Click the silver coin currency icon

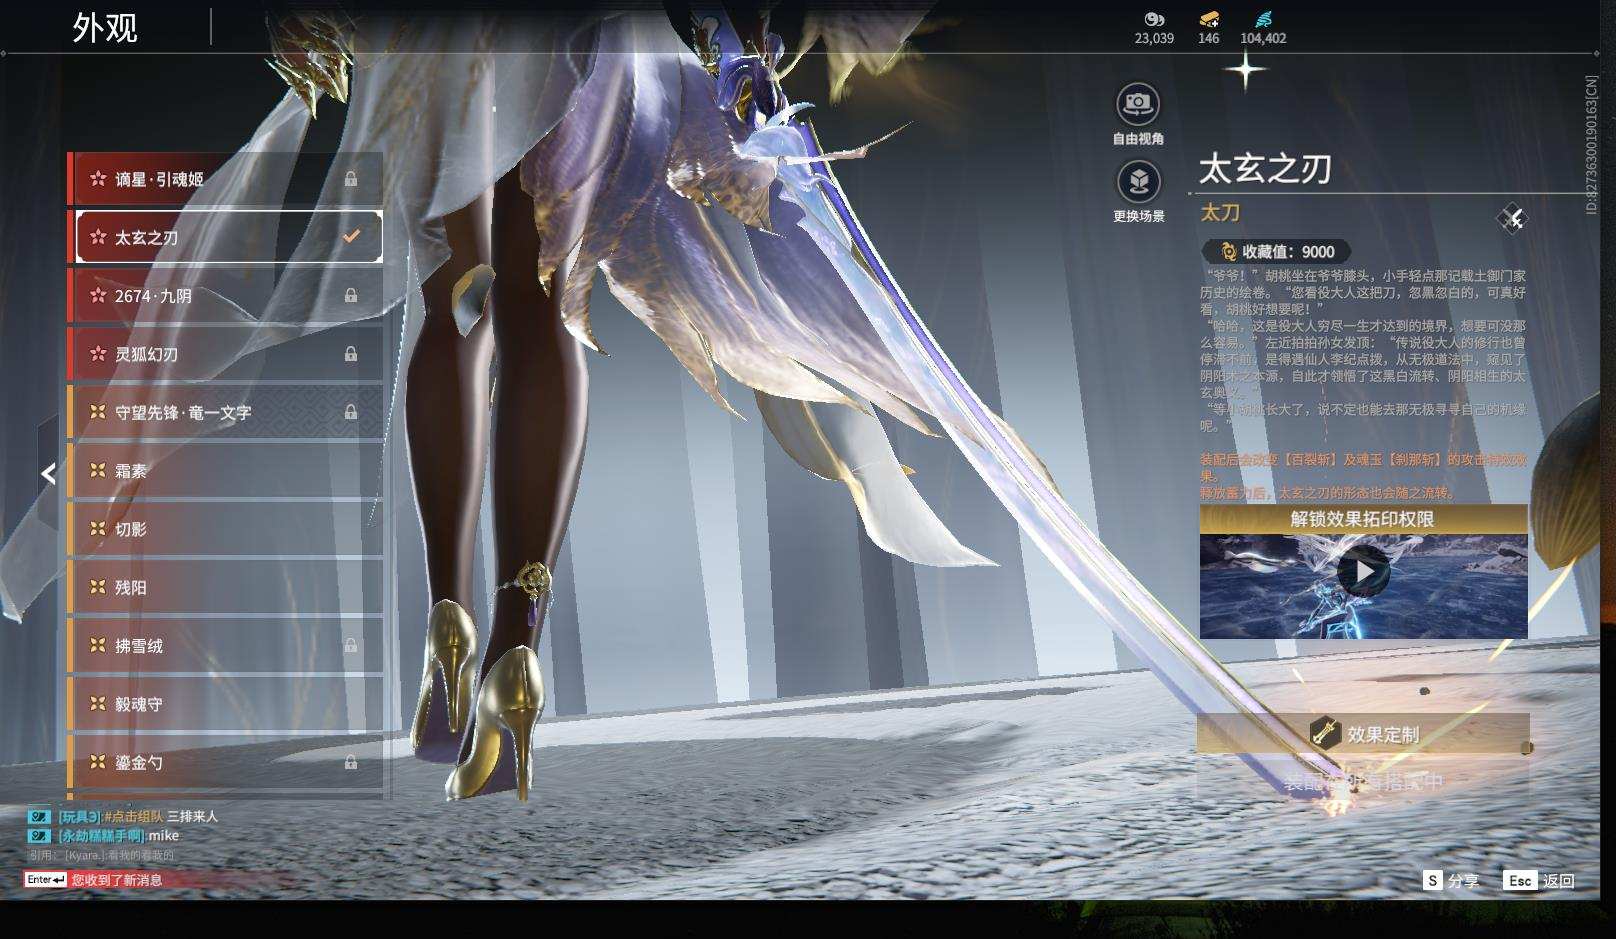pyautogui.click(x=1154, y=19)
